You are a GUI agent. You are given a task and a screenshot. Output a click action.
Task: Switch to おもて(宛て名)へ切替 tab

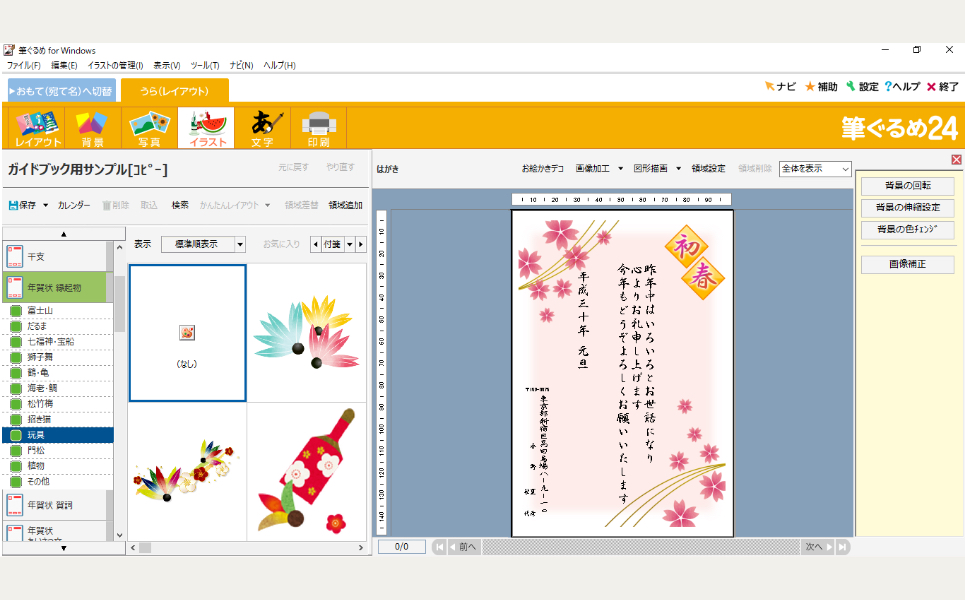62,91
